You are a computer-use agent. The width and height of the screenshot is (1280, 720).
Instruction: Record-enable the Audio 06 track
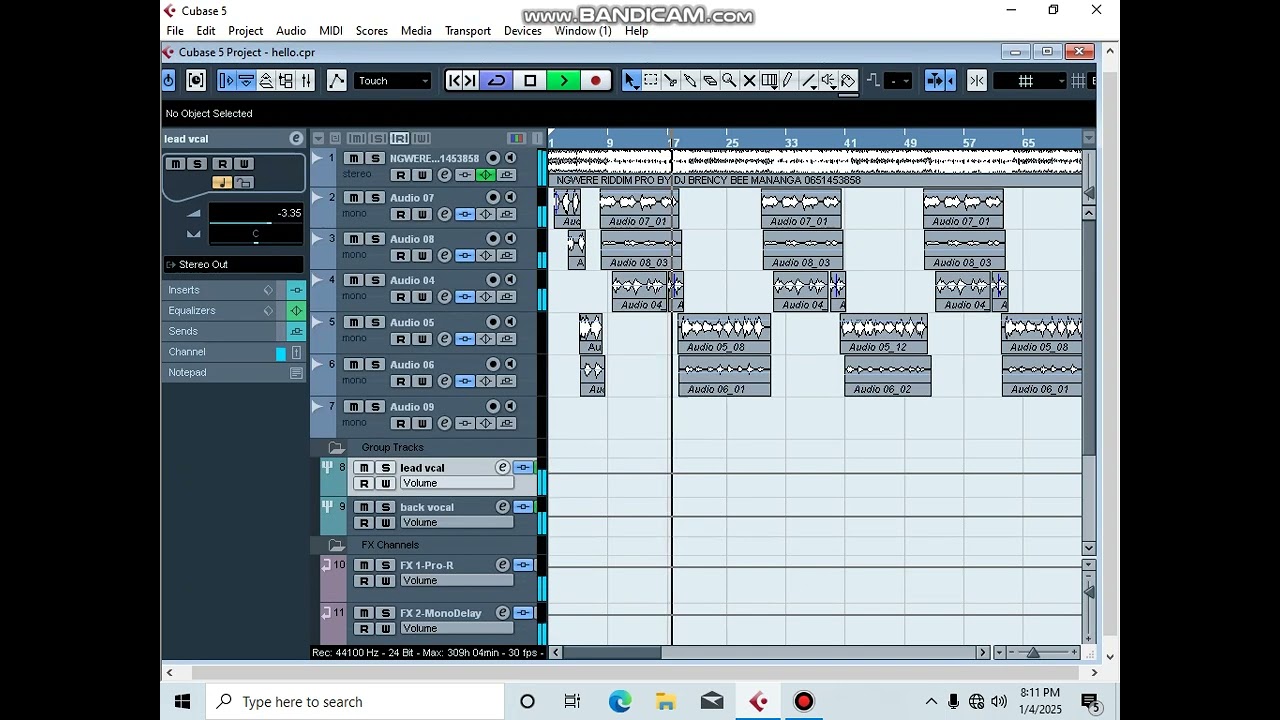pos(493,364)
